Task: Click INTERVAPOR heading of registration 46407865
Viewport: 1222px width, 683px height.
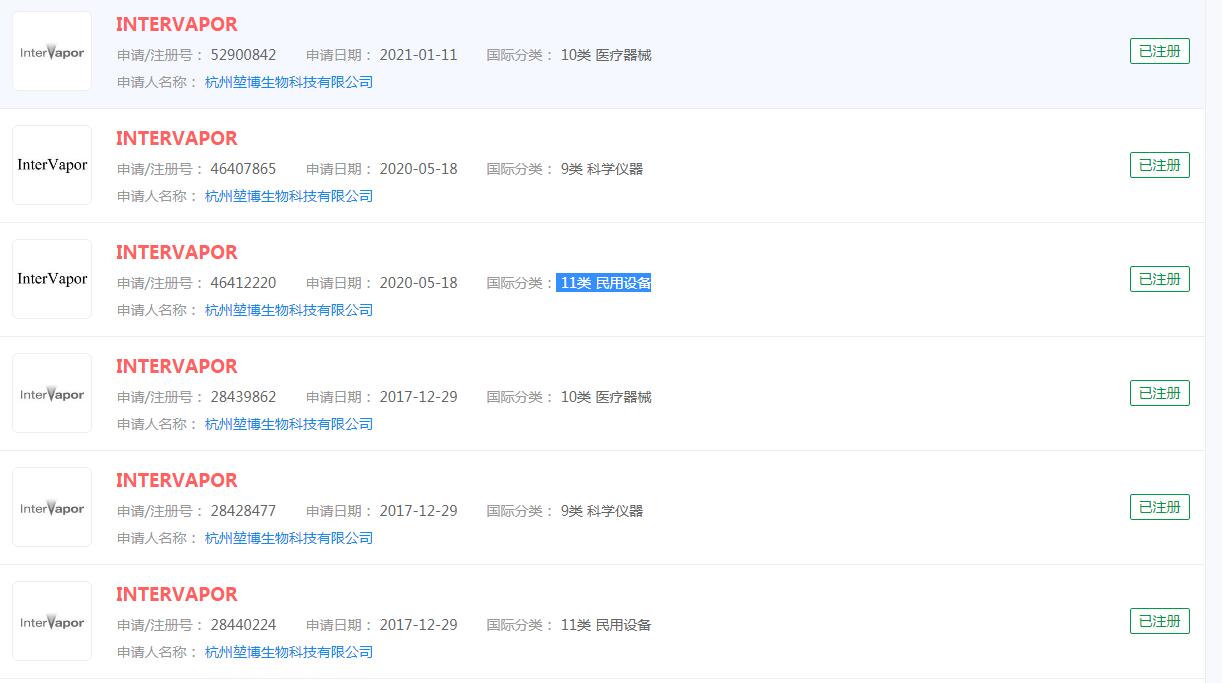Action: pos(177,139)
